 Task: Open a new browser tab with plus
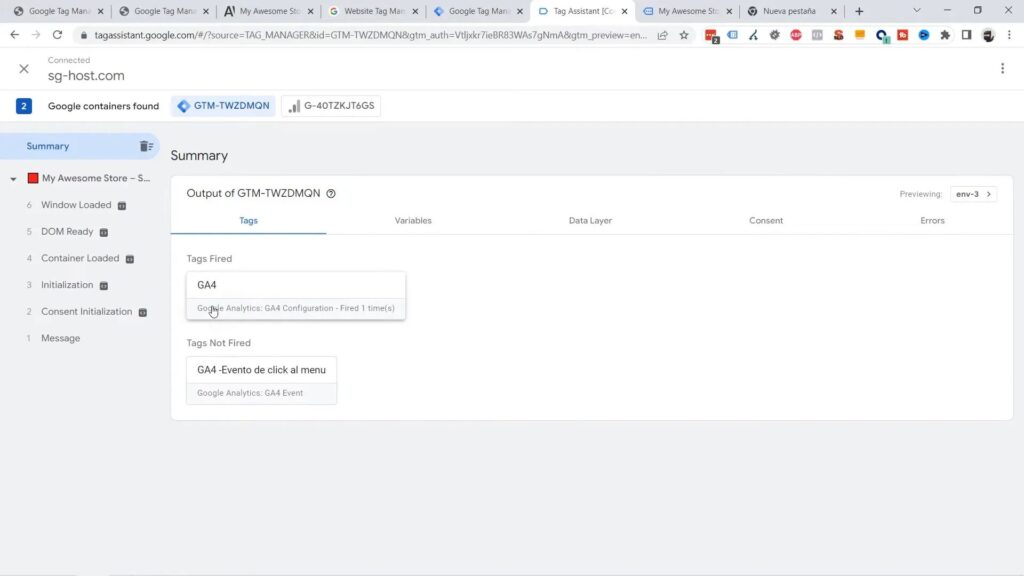coord(859,11)
